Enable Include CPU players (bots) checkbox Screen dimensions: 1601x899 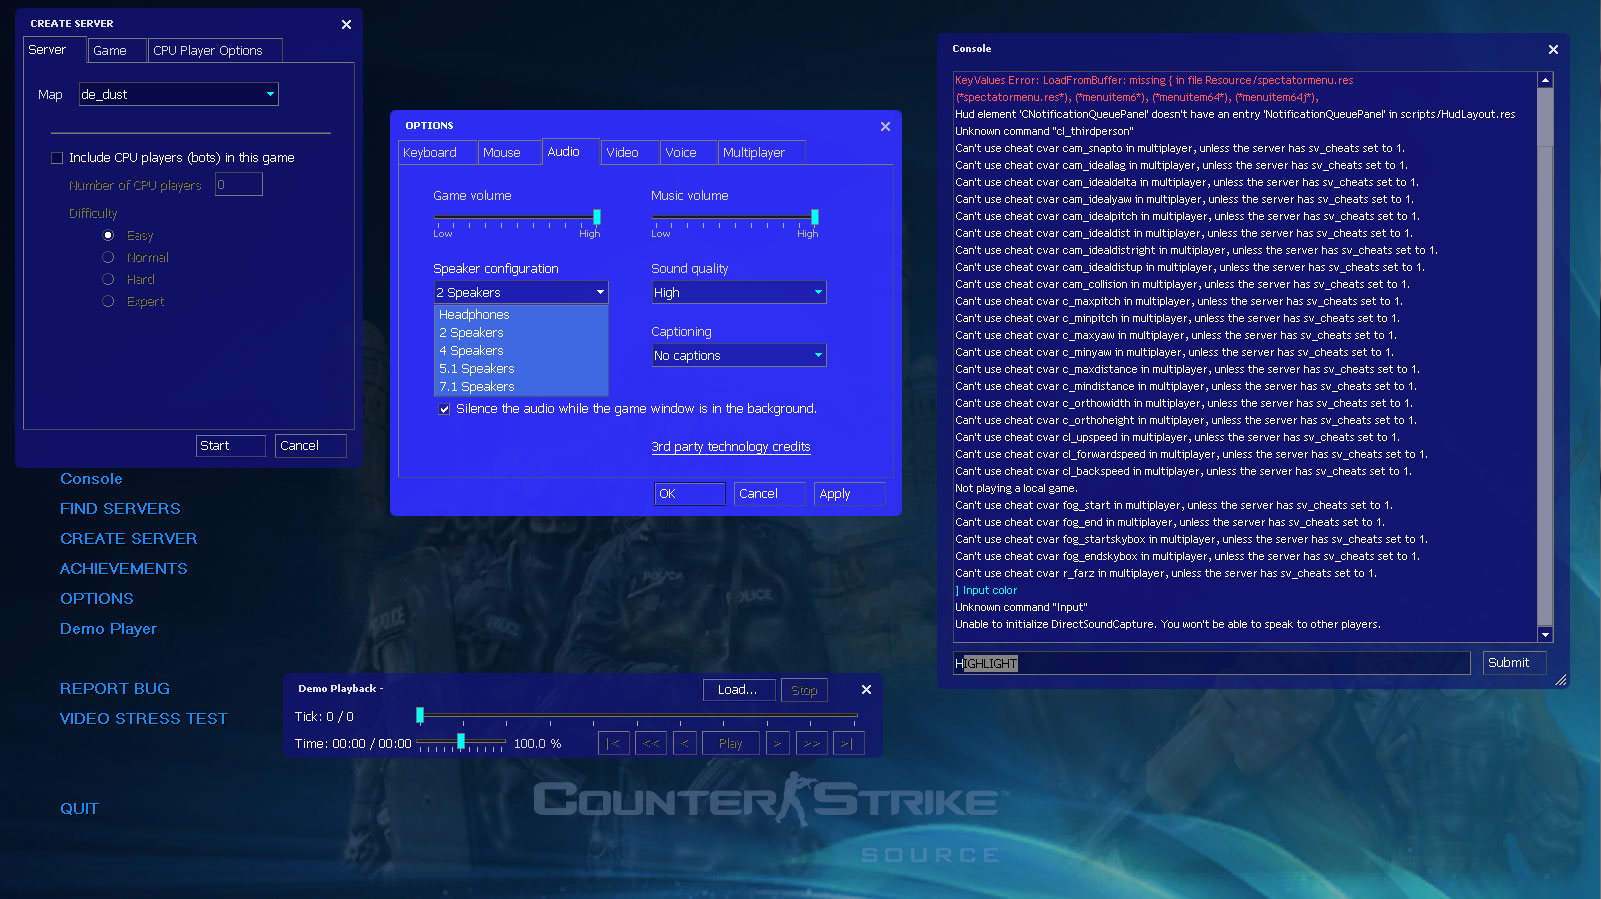[57, 158]
